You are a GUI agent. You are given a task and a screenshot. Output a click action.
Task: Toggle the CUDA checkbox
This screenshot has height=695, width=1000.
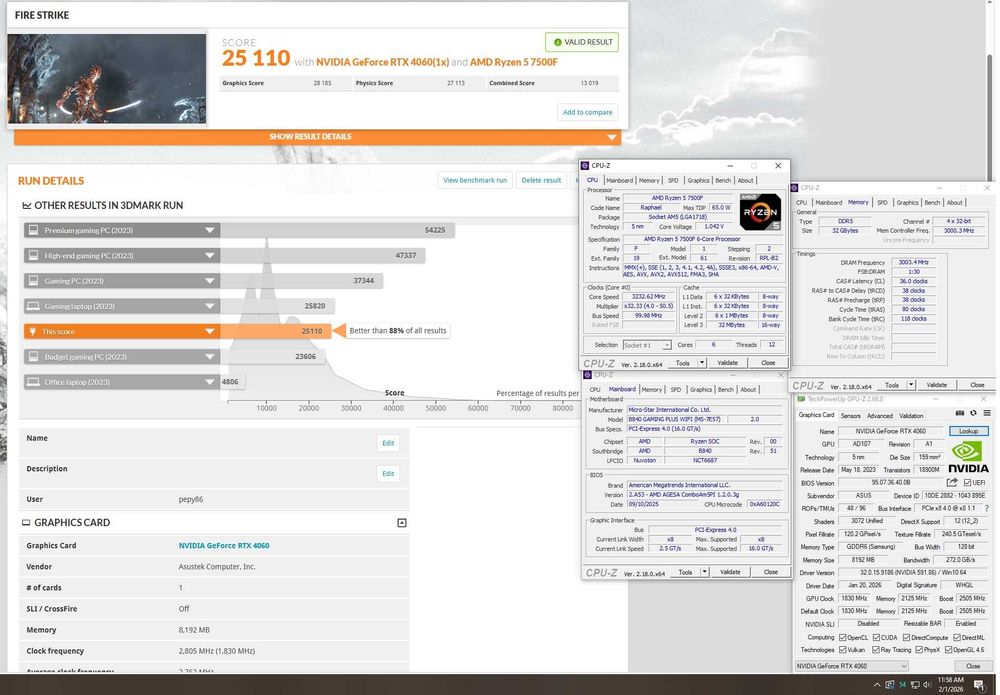click(x=876, y=637)
